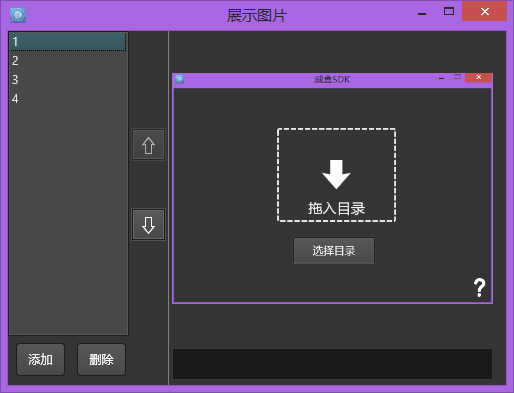This screenshot has height=393, width=514.
Task: Select list item 1
Action: tap(68, 42)
